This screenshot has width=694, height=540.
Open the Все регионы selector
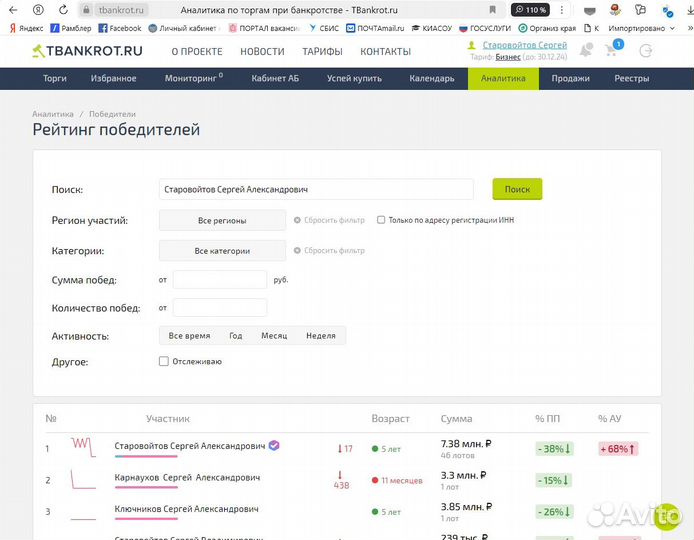click(222, 220)
